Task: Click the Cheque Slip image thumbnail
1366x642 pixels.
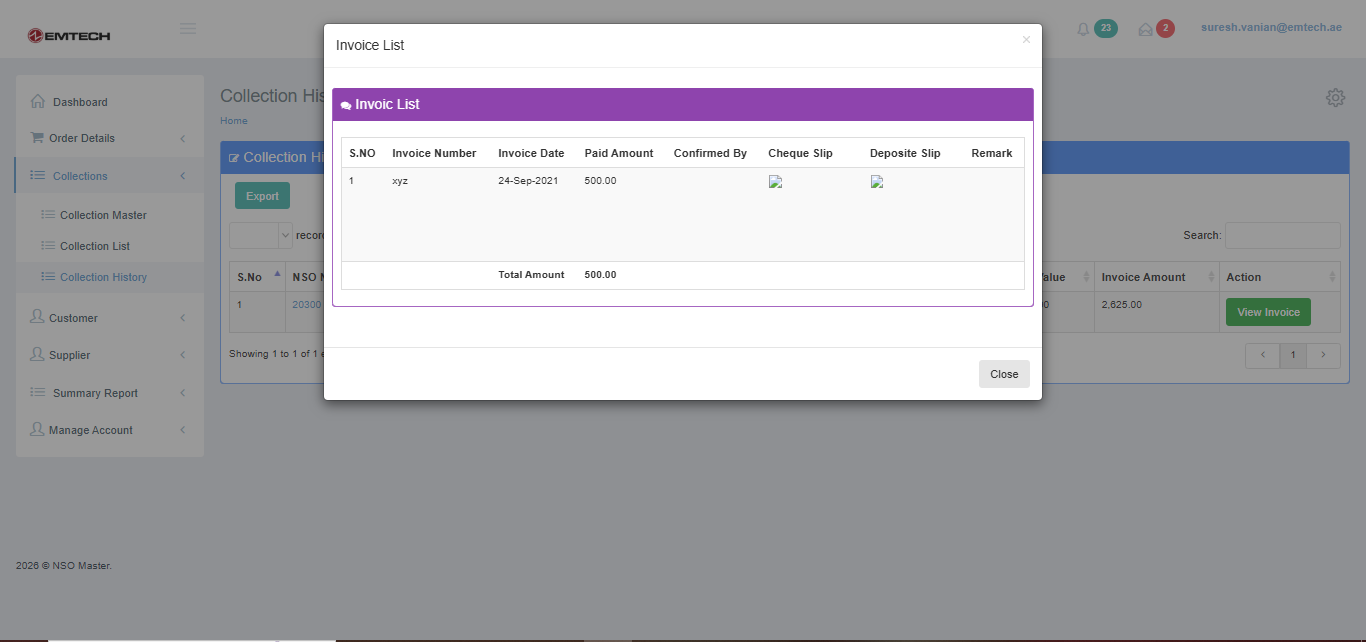Action: [x=775, y=182]
